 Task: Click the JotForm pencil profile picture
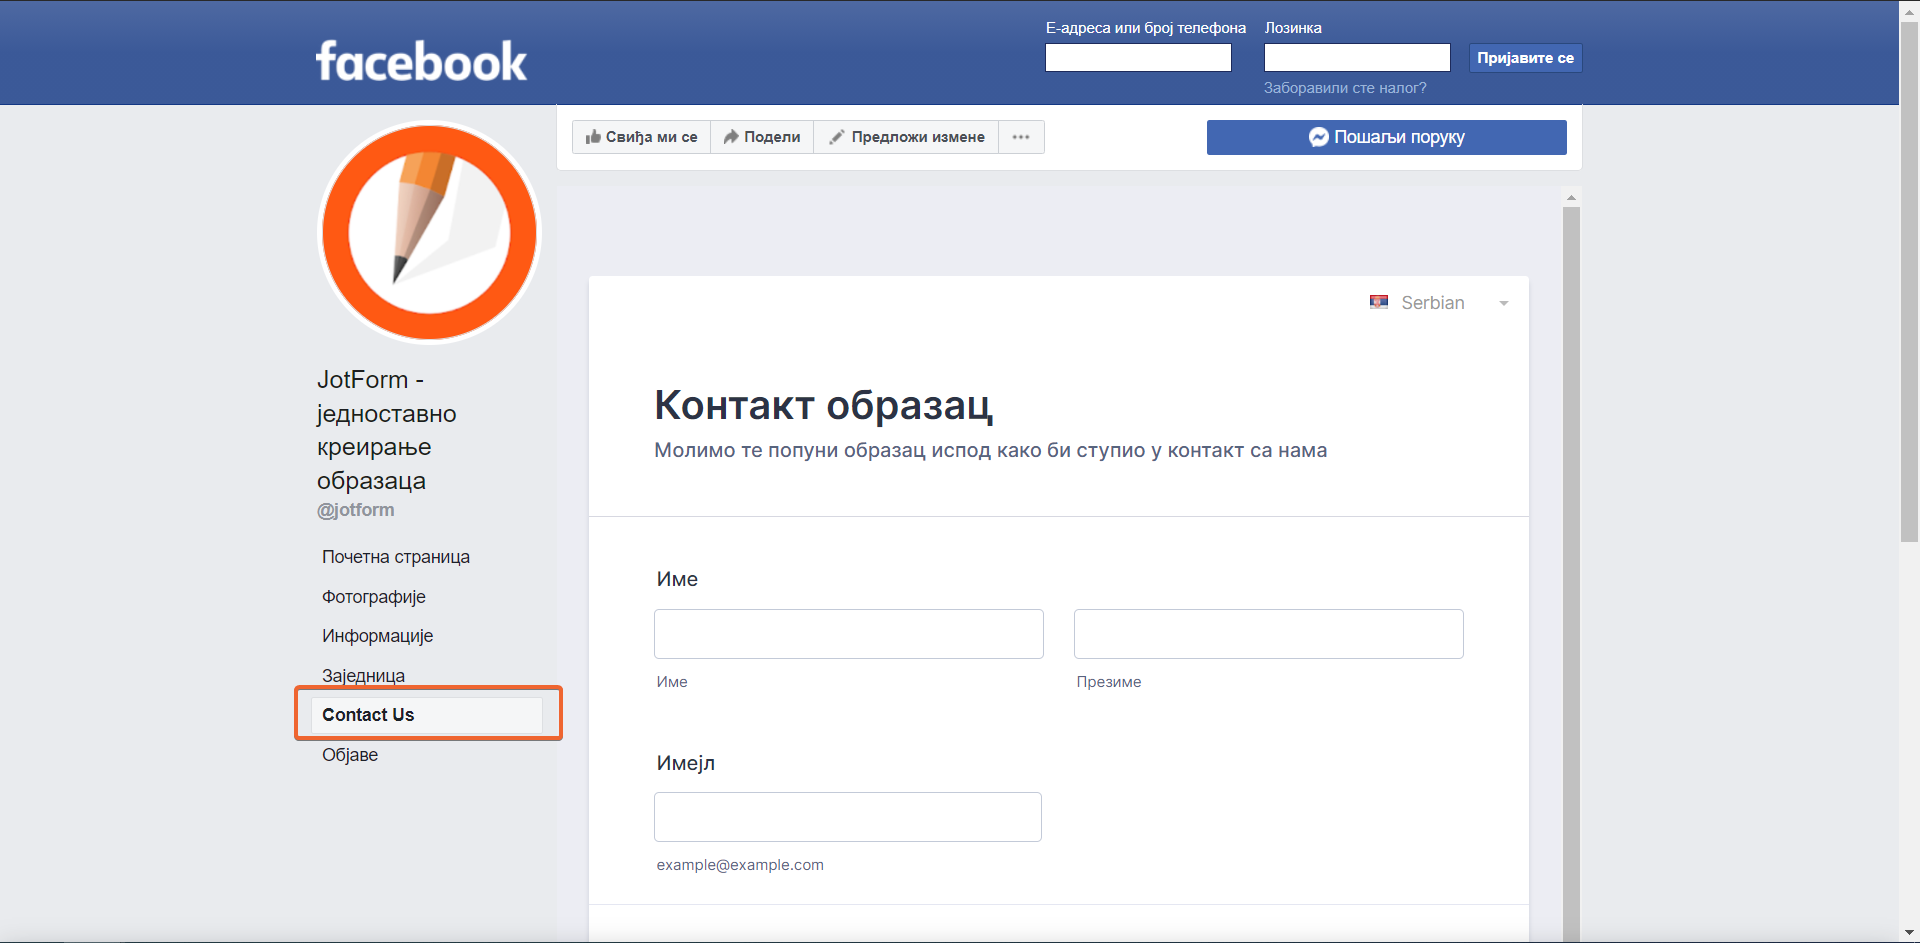click(429, 233)
